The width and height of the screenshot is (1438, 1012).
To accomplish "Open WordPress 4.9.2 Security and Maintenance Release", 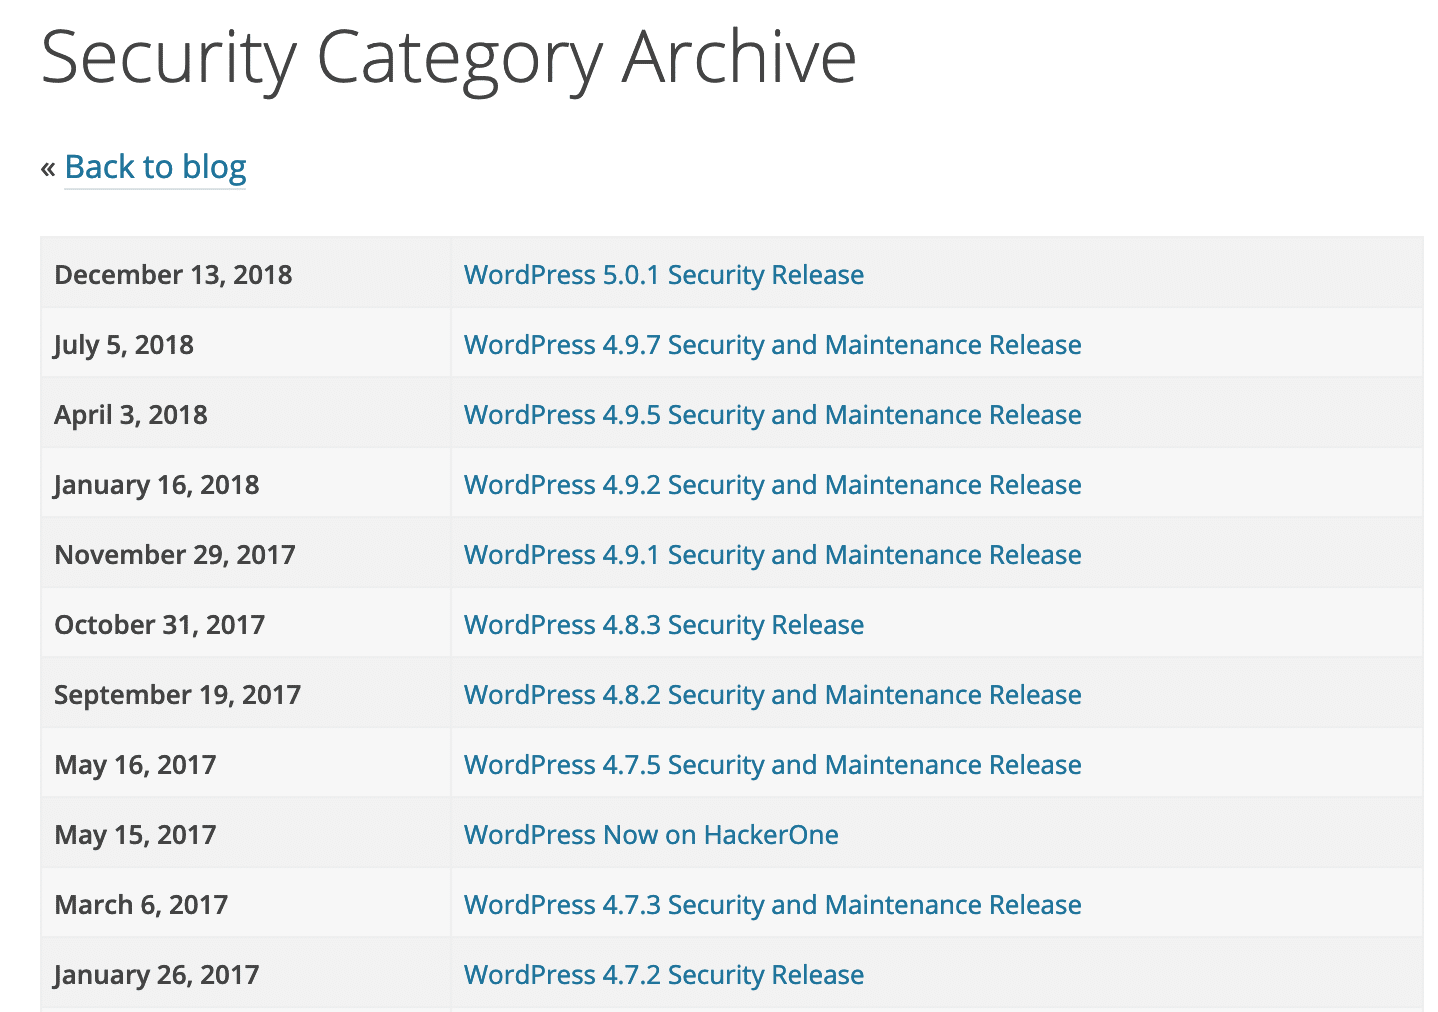I will click(772, 484).
